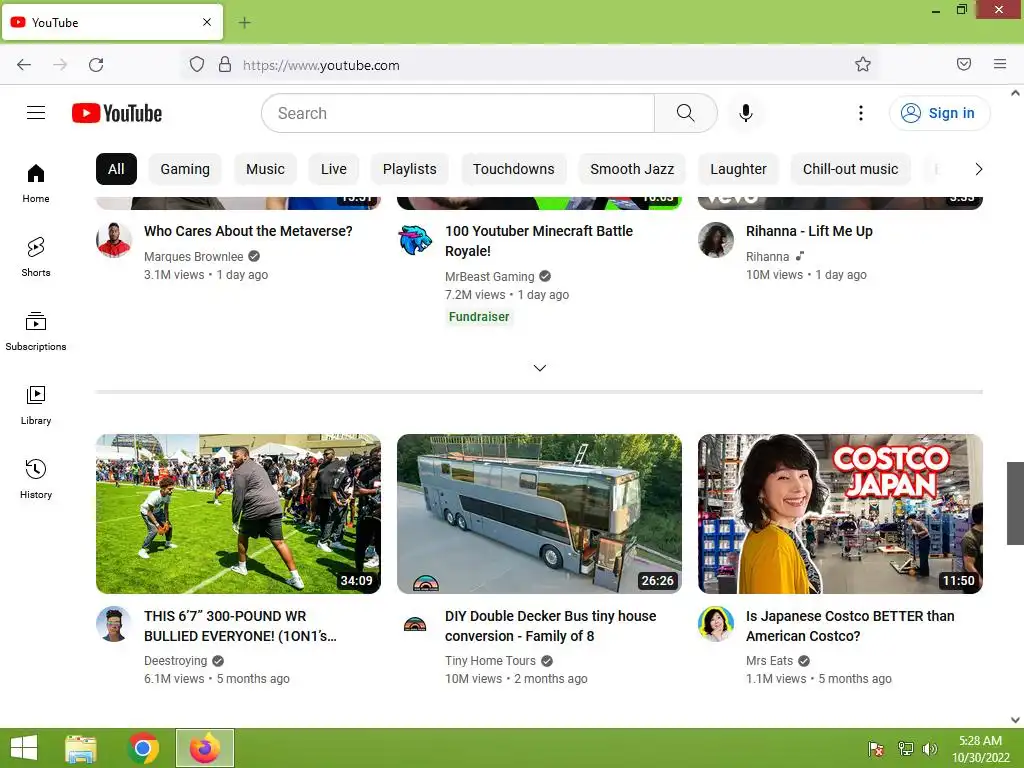Open Mrs Eats channel avatar
Viewport: 1024px width, 768px height.
coord(716,624)
